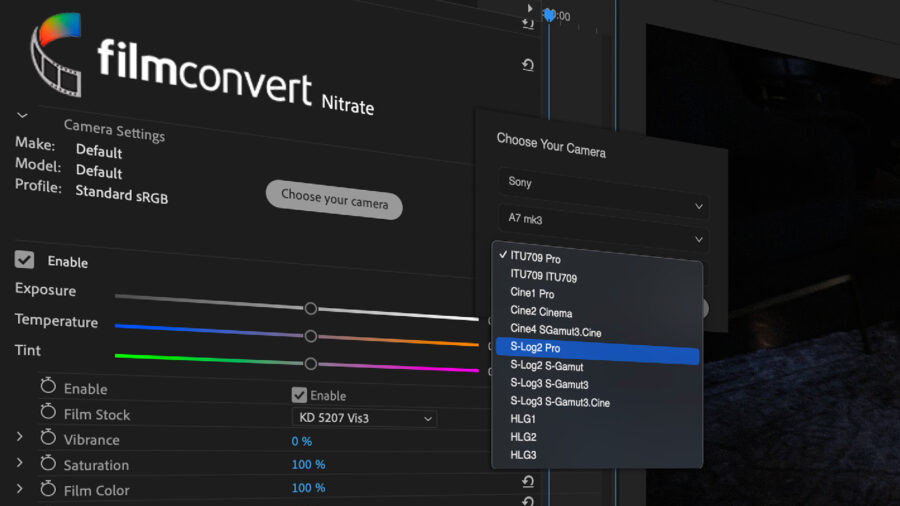
Task: Select S-Log2 Pro from the profile list
Action: [596, 348]
